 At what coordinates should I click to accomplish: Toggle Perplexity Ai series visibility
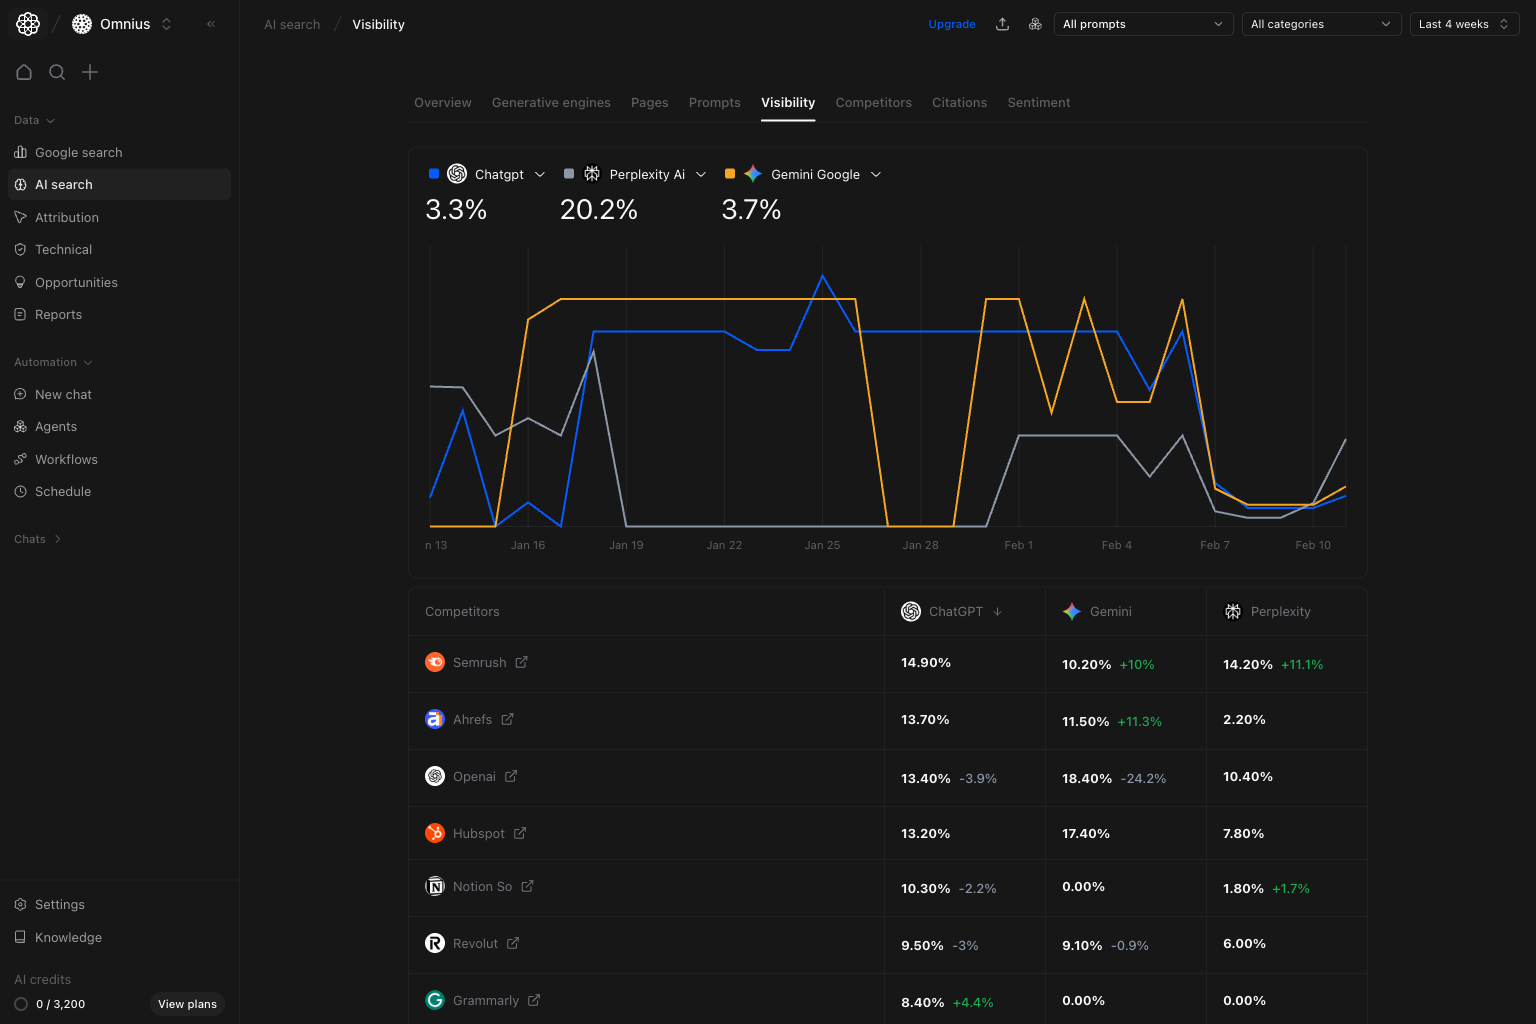[x=569, y=173]
